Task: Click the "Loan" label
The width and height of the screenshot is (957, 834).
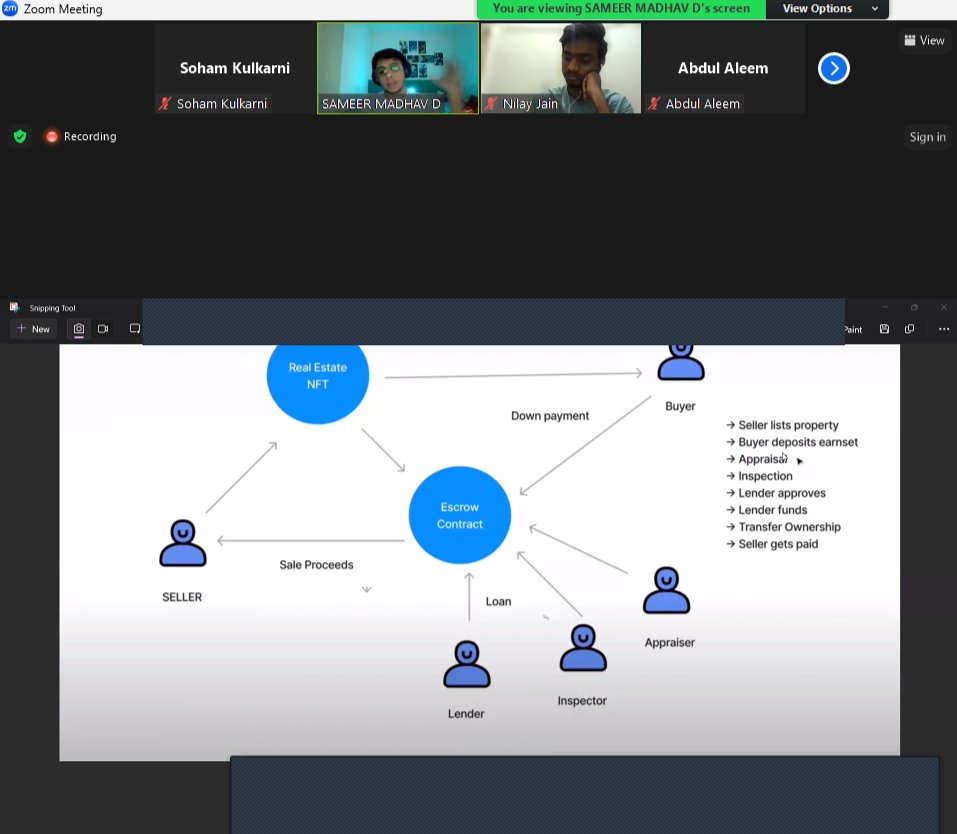Action: [x=499, y=601]
